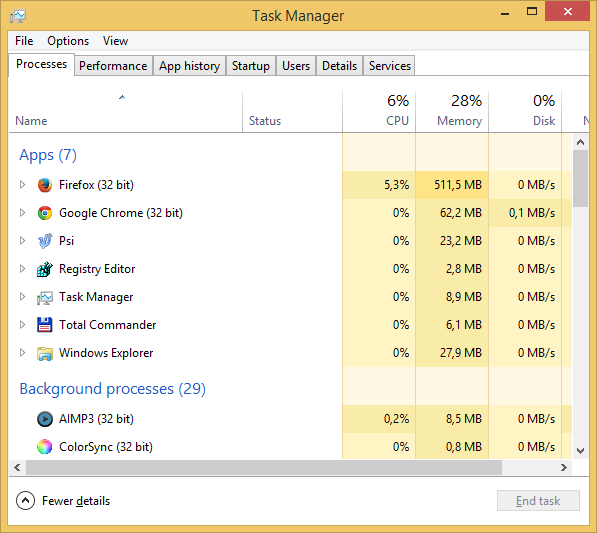
Task: Click the 511,5 MB memory value
Action: (458, 185)
